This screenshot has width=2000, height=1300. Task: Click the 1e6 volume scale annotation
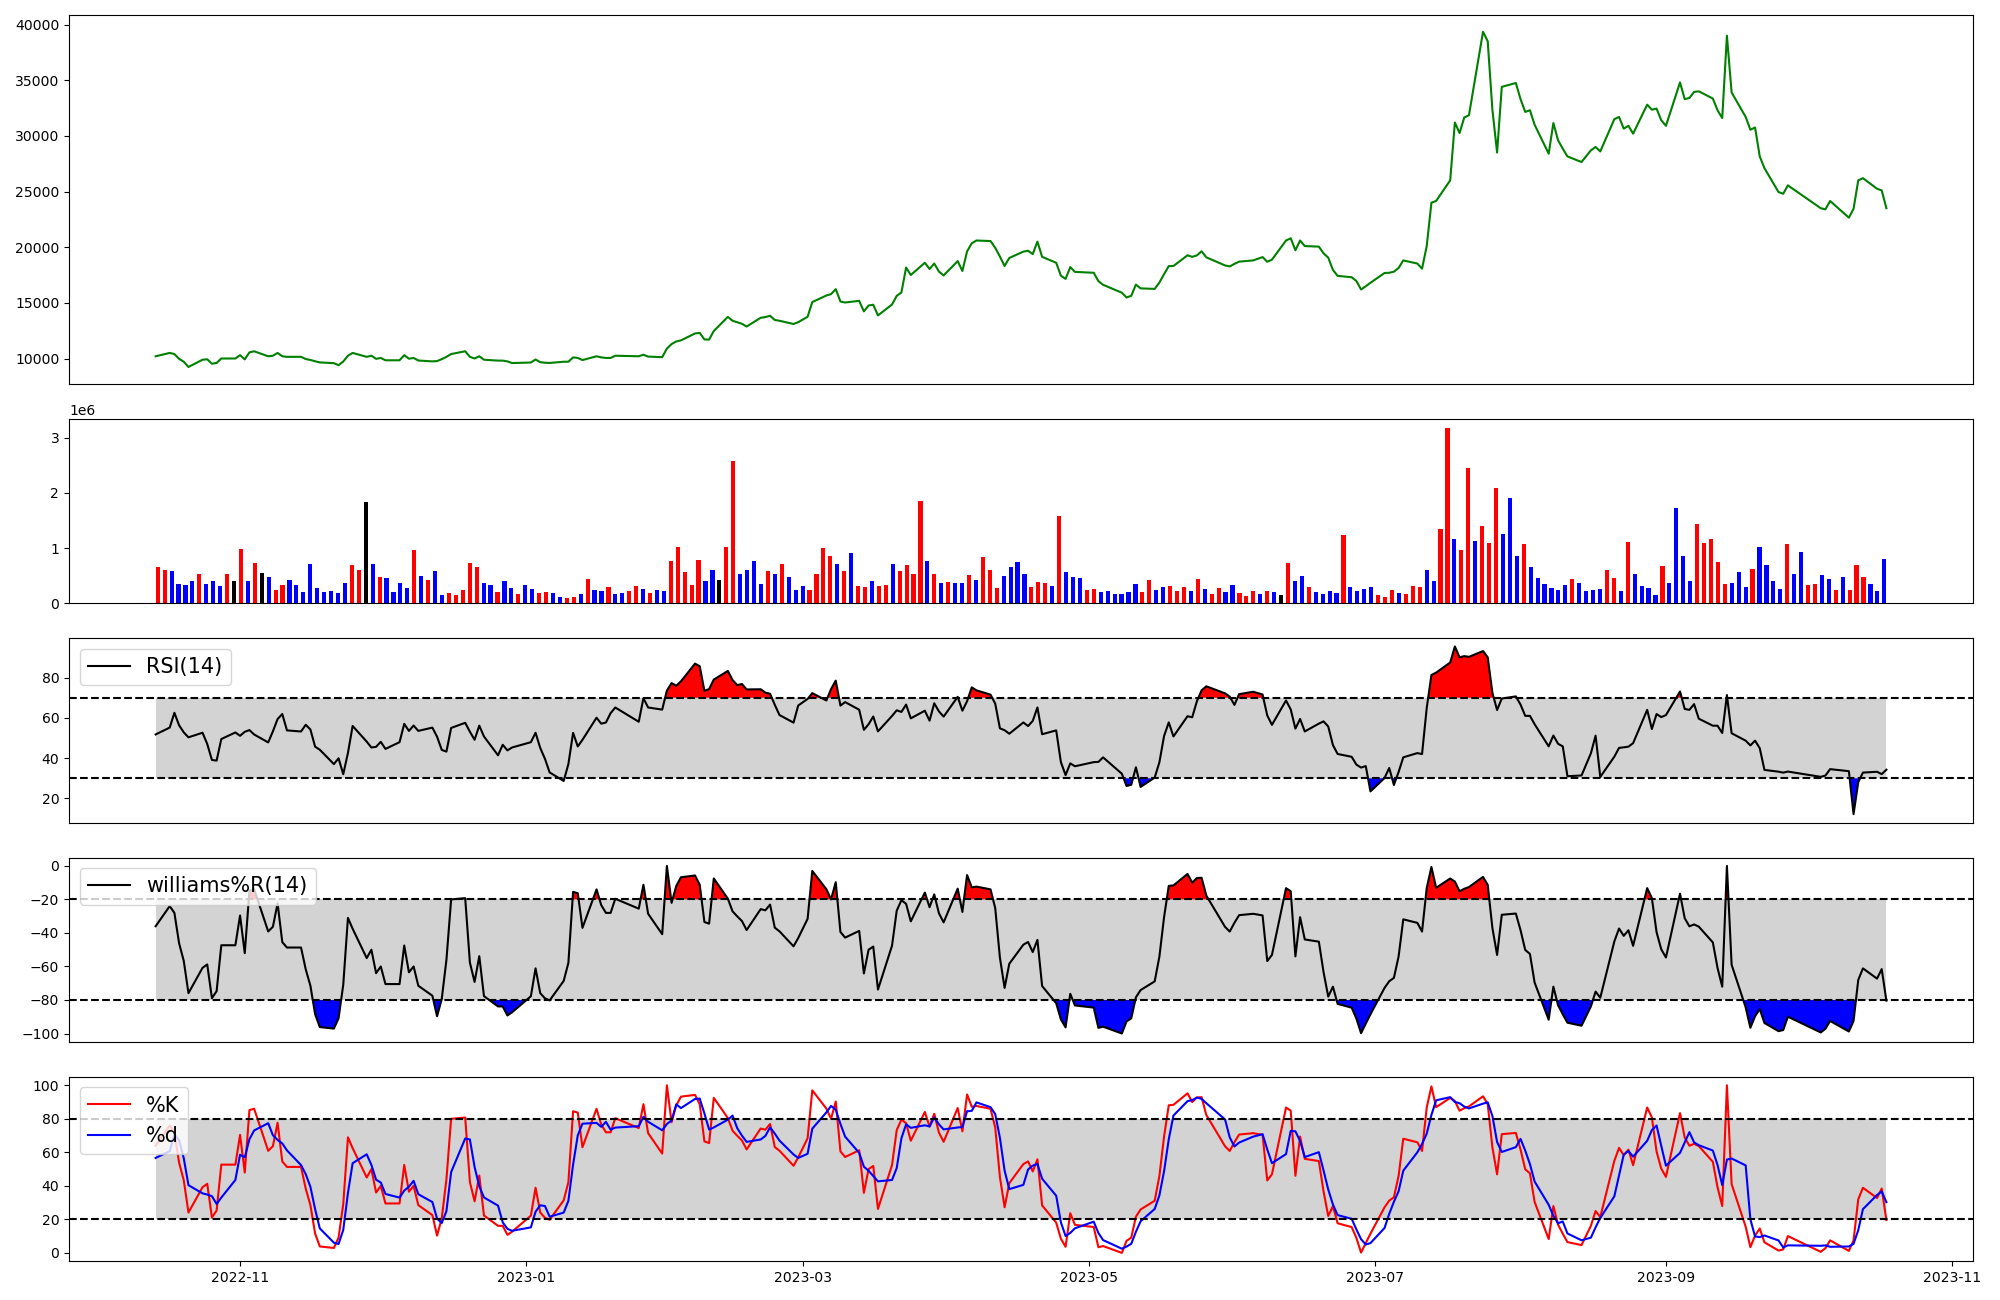[82, 411]
